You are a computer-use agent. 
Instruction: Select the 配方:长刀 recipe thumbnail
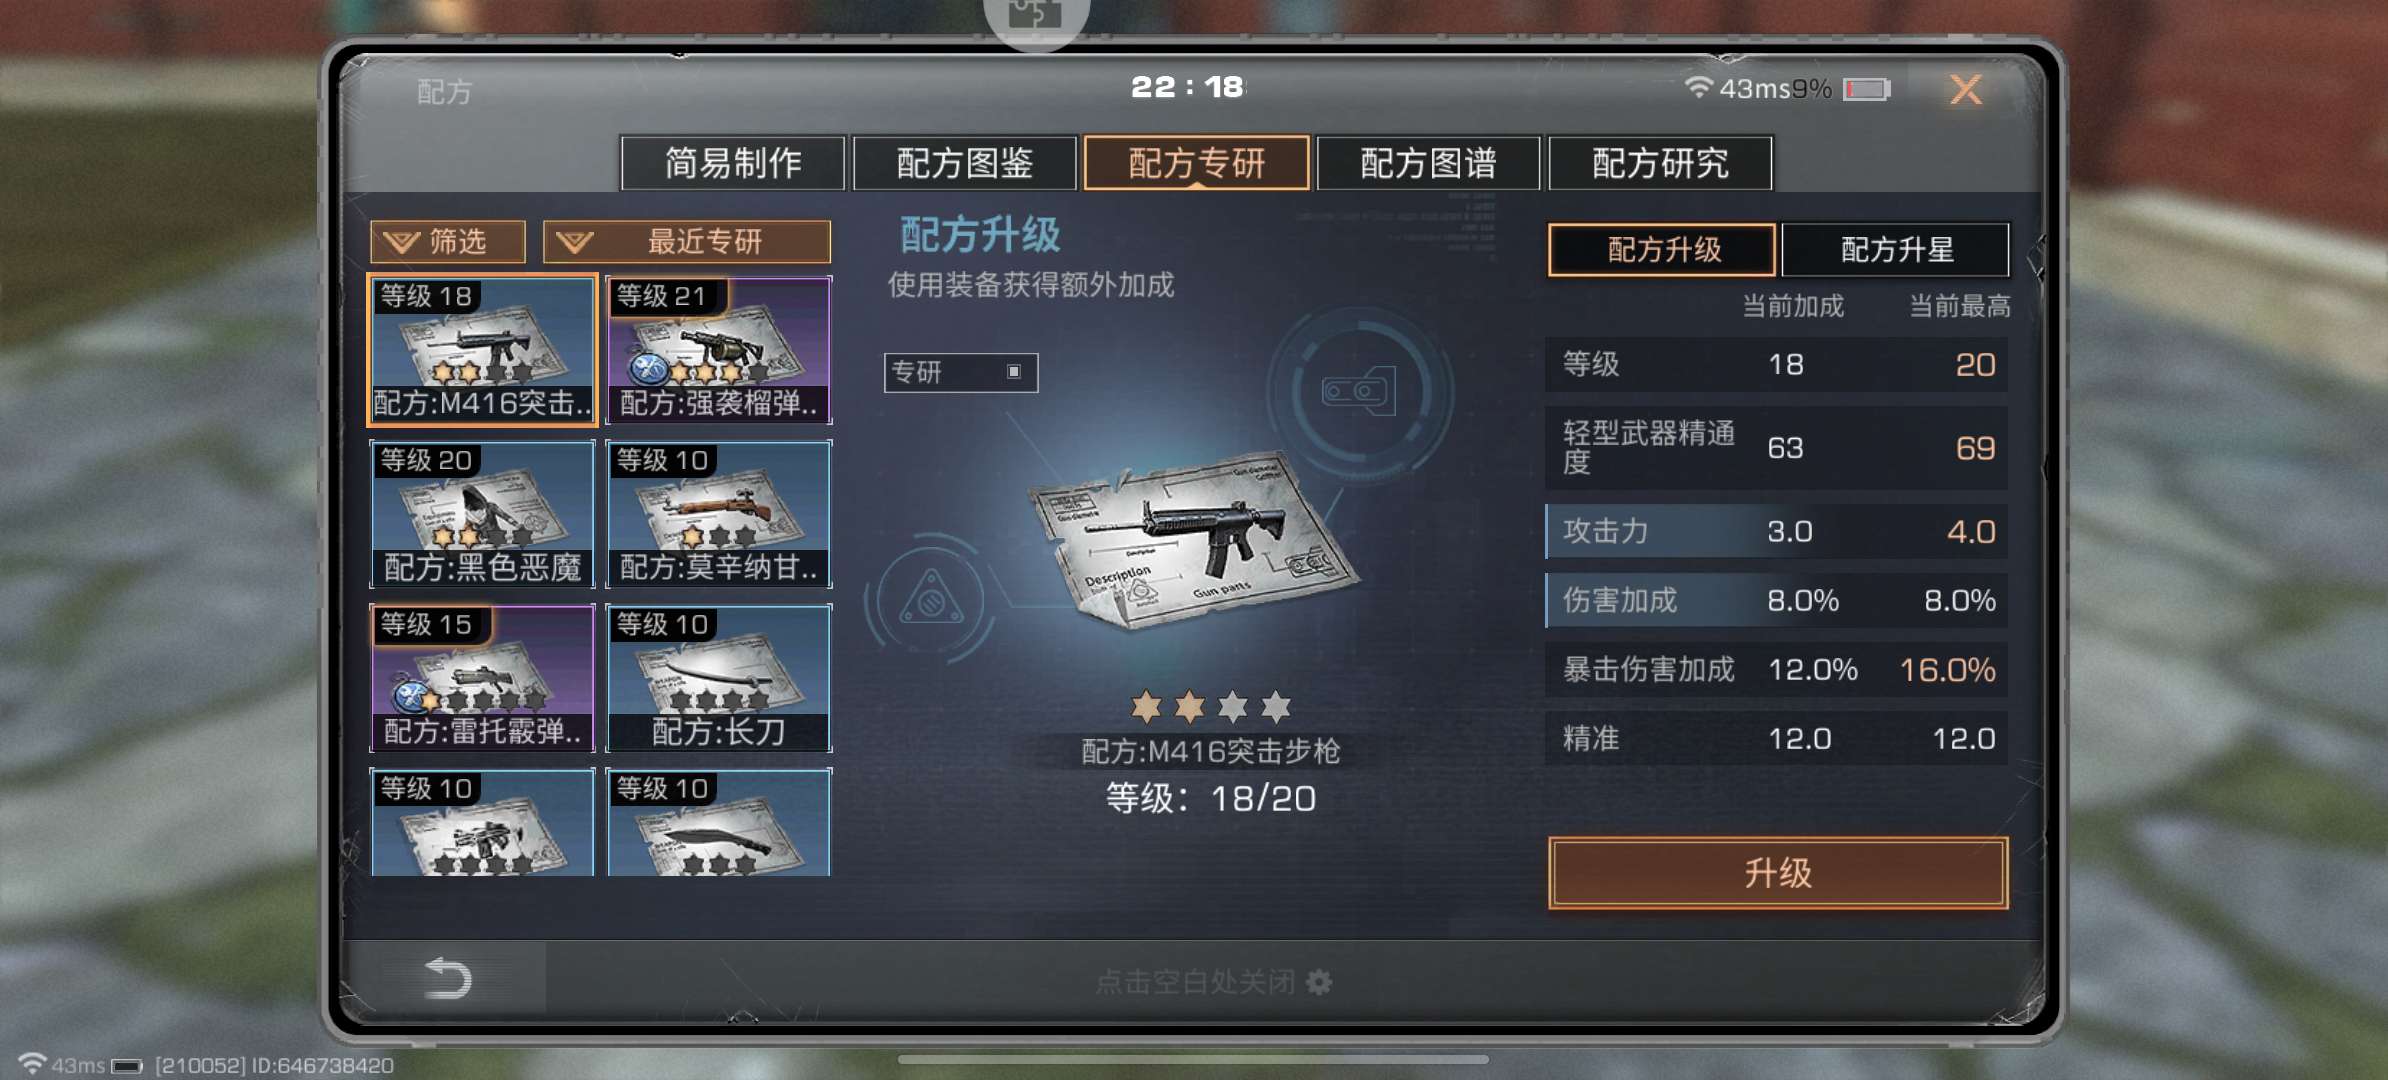719,678
